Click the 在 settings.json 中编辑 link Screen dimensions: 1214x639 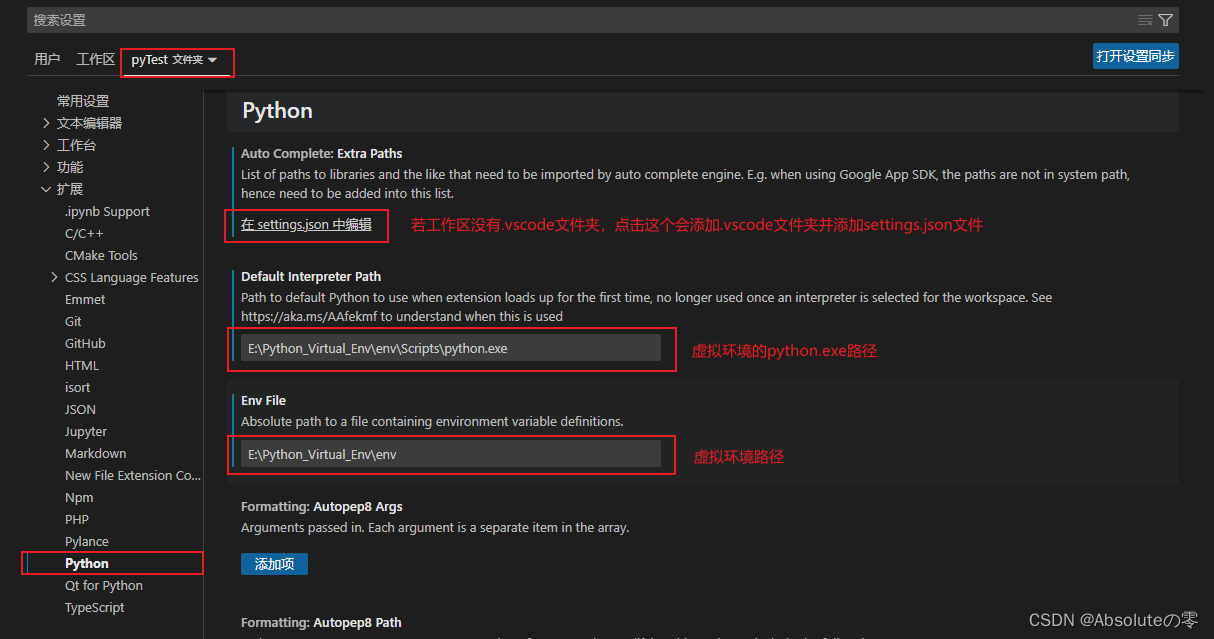(306, 225)
